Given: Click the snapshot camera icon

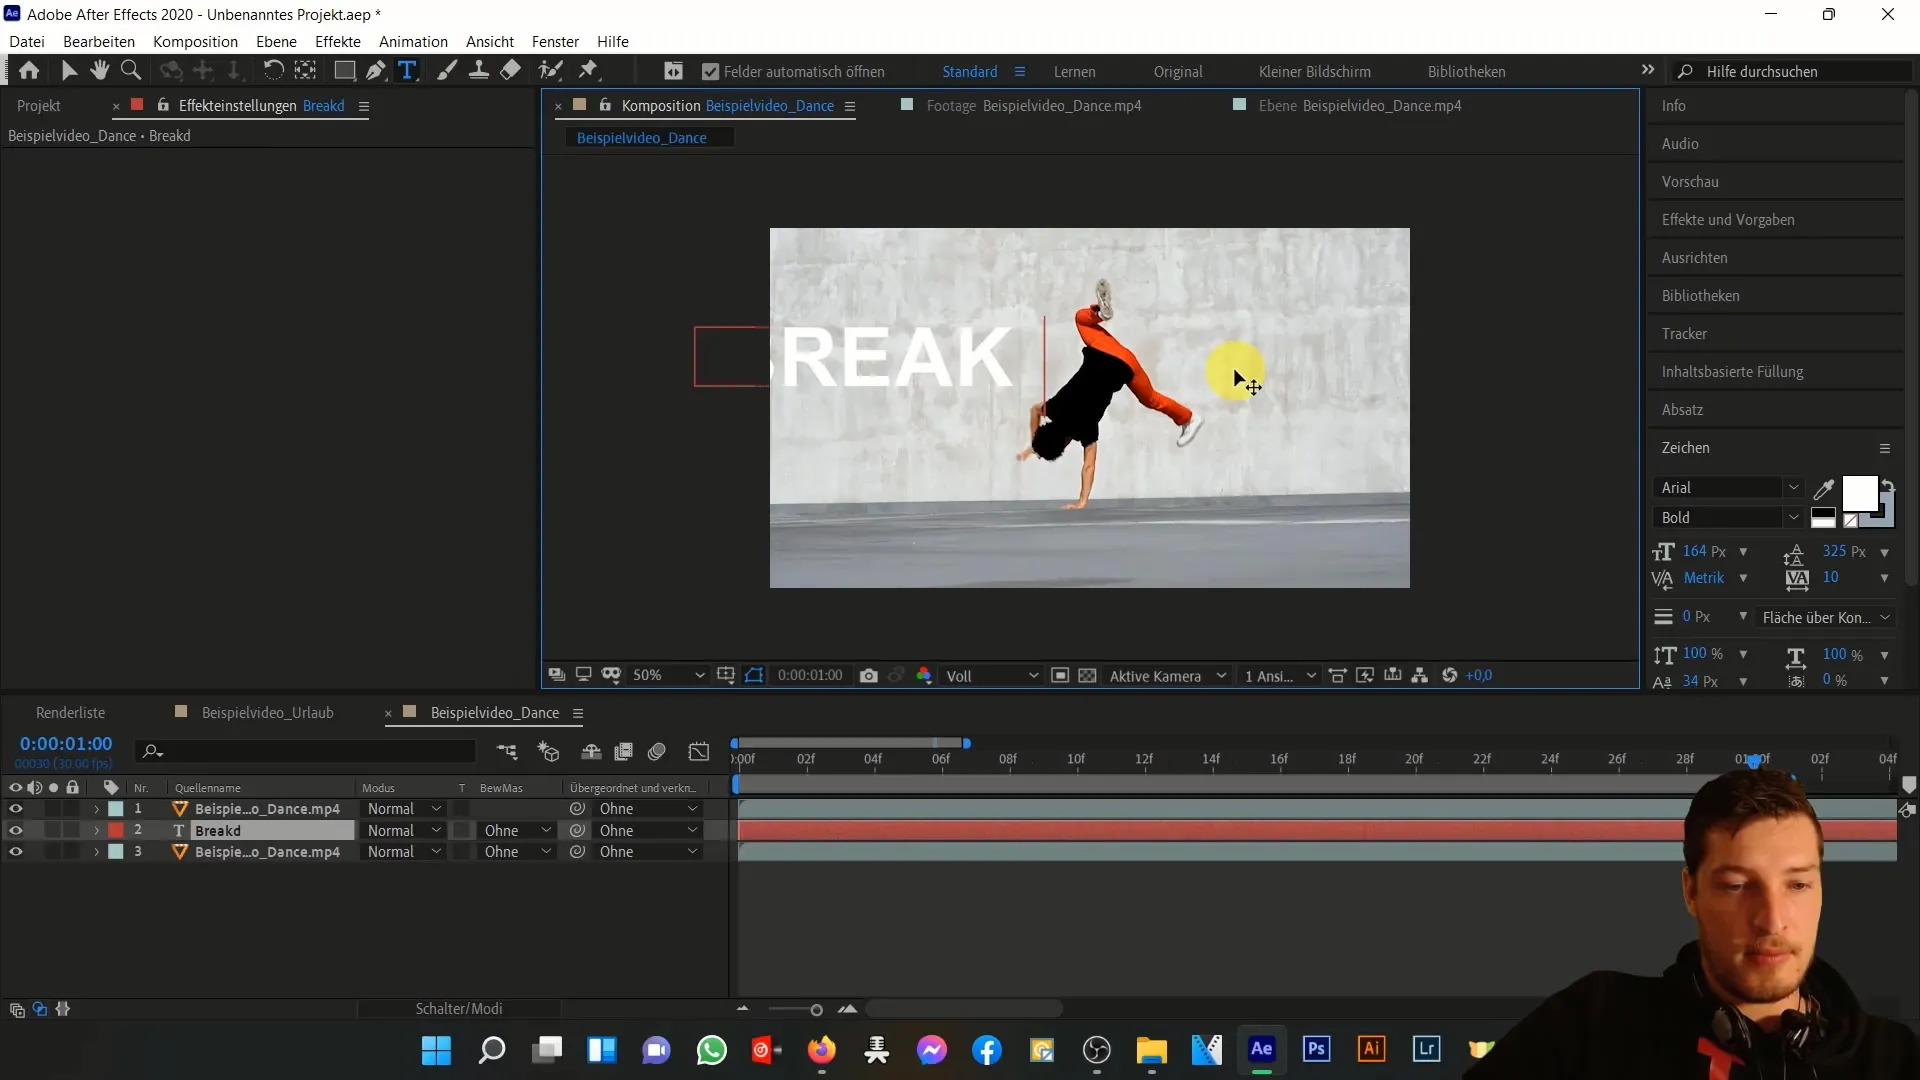Looking at the screenshot, I should 868,676.
